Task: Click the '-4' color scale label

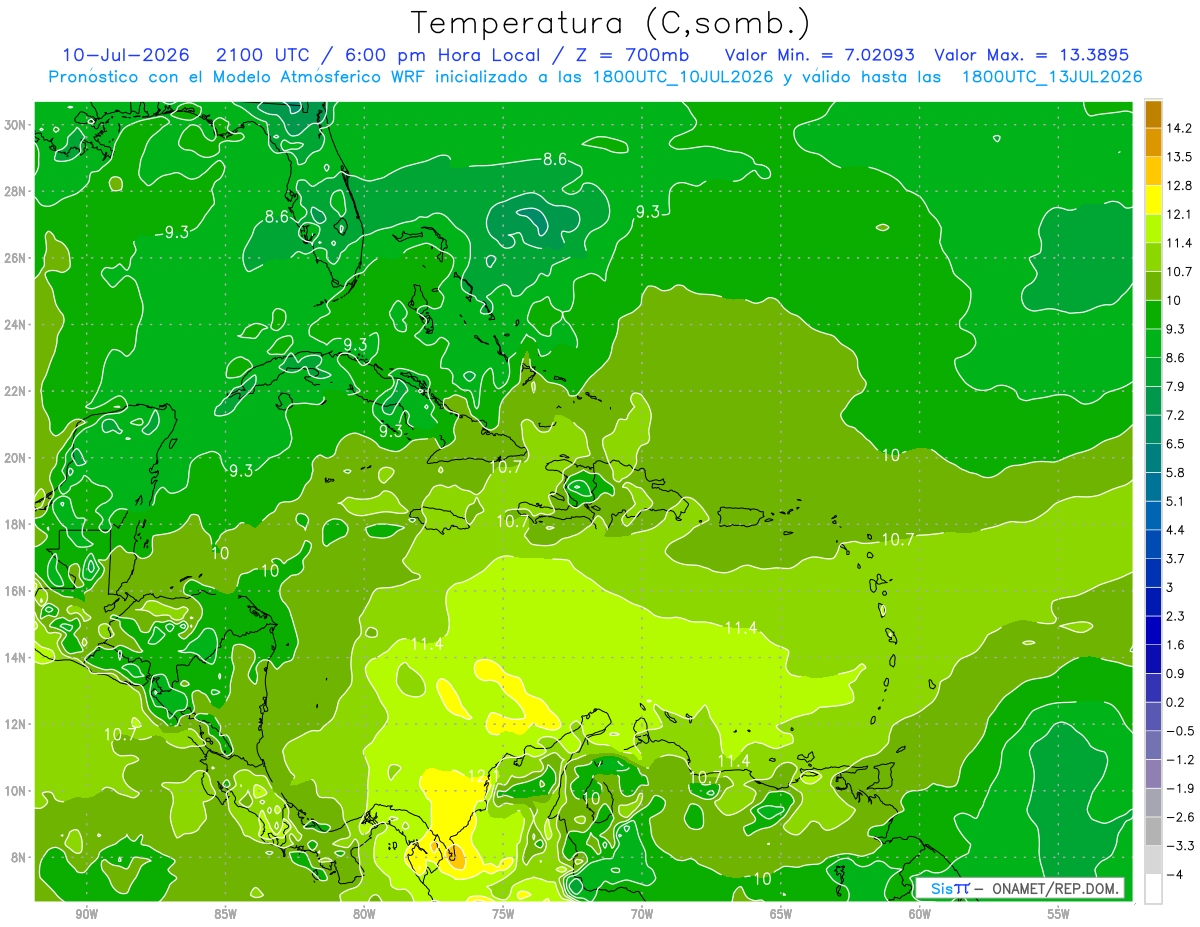Action: pyautogui.click(x=1174, y=874)
